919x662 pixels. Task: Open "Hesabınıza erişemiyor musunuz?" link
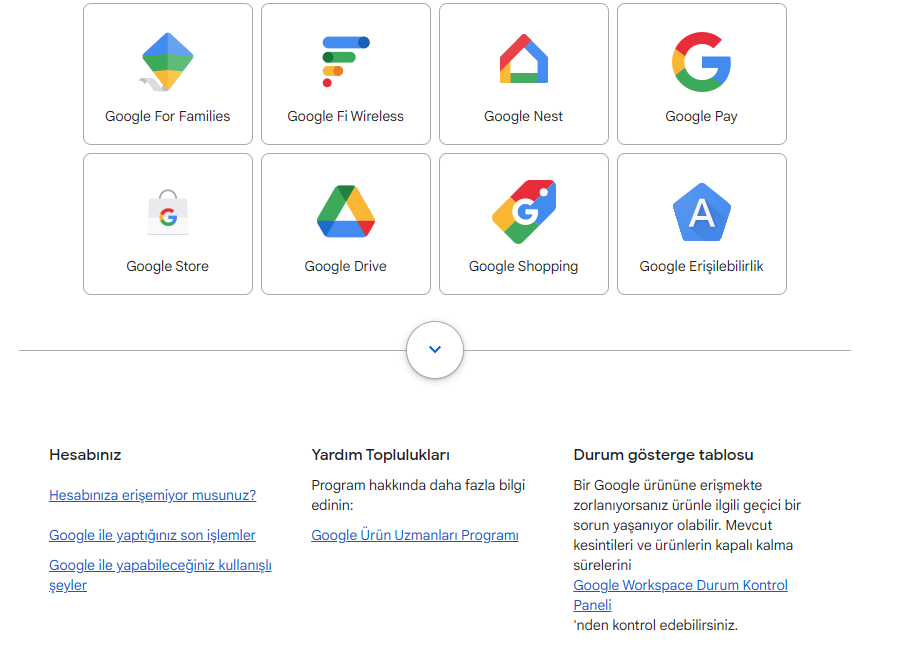152,495
